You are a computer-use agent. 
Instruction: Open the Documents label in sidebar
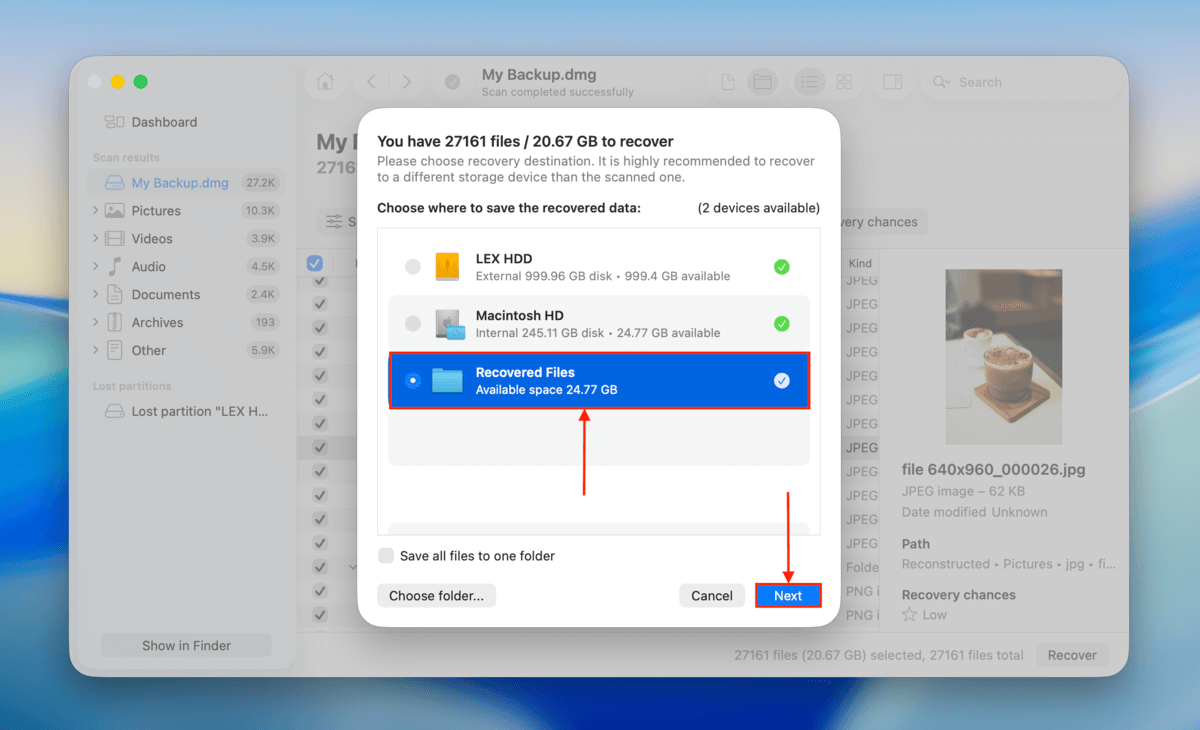pos(166,295)
